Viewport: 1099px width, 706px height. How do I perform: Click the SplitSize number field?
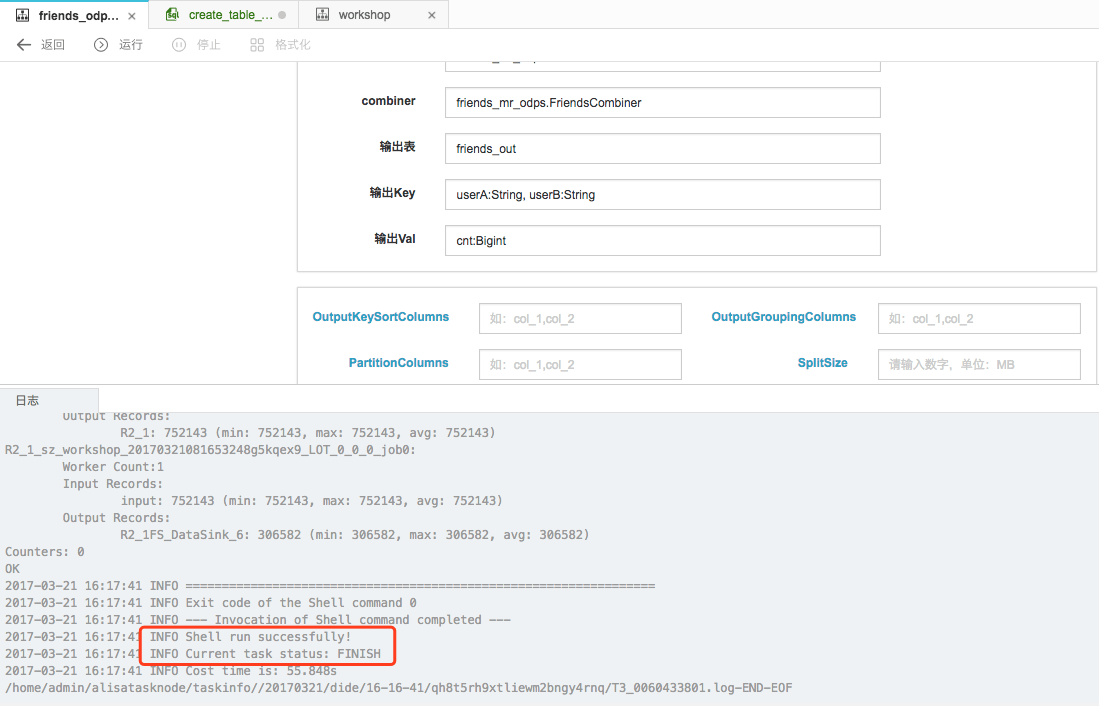point(979,365)
